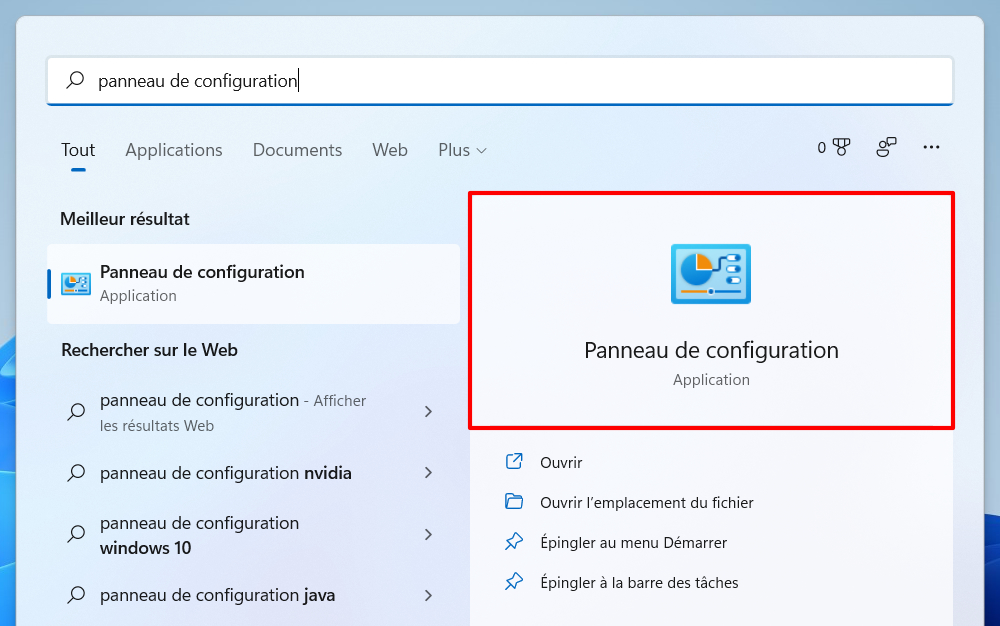Click the folder icon for file location
This screenshot has height=626, width=1000.
point(514,501)
